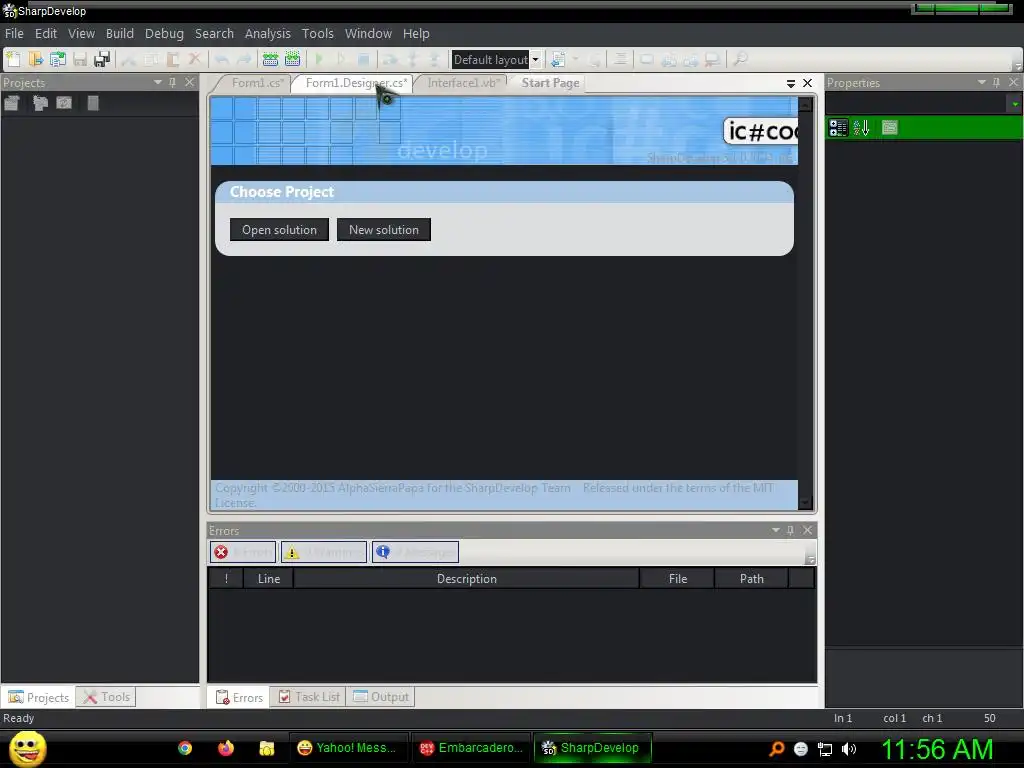This screenshot has width=1024, height=768.
Task: Click the Property Pages icon in Properties panel
Action: point(889,127)
